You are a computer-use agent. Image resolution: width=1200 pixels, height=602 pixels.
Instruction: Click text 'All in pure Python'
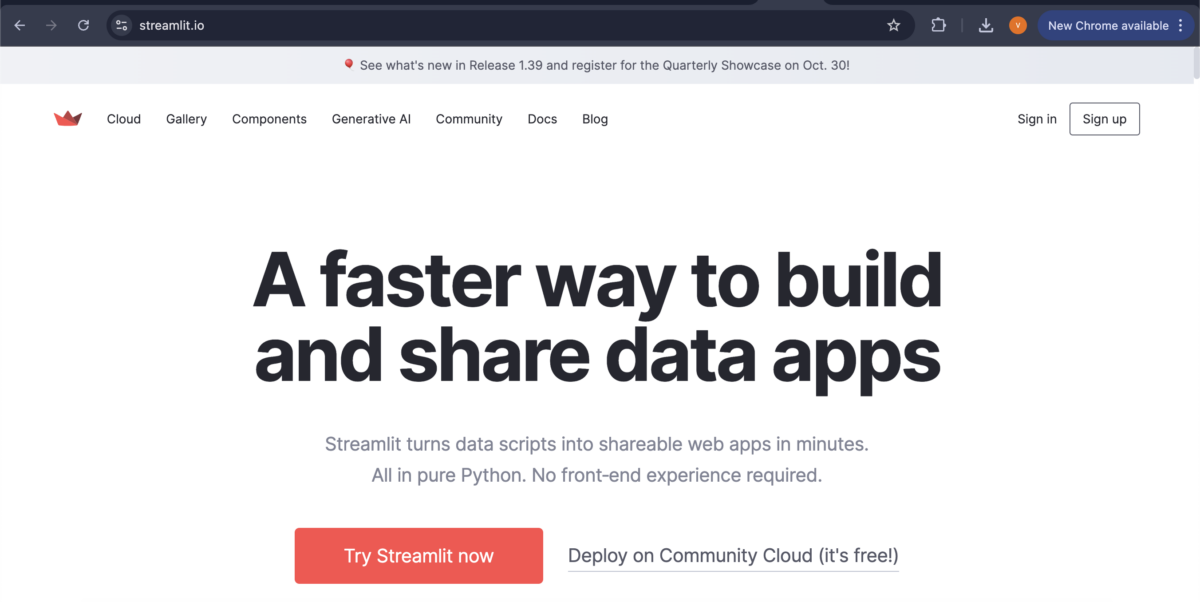(x=447, y=476)
